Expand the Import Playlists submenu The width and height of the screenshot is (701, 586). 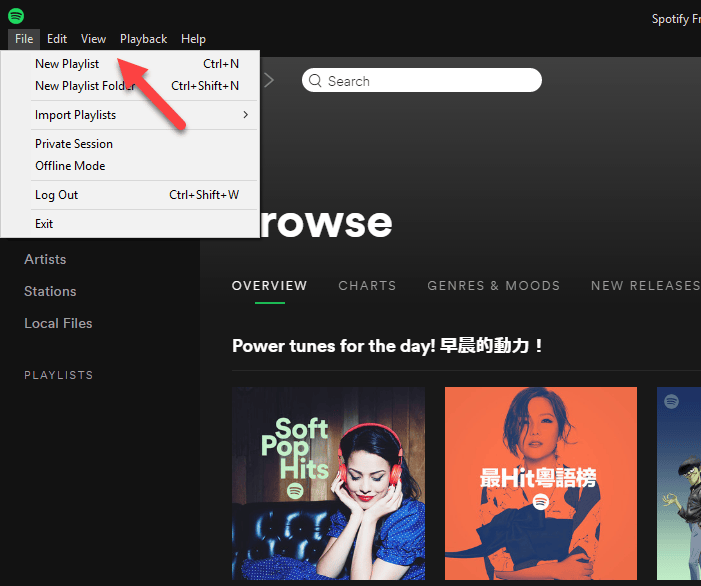point(130,115)
